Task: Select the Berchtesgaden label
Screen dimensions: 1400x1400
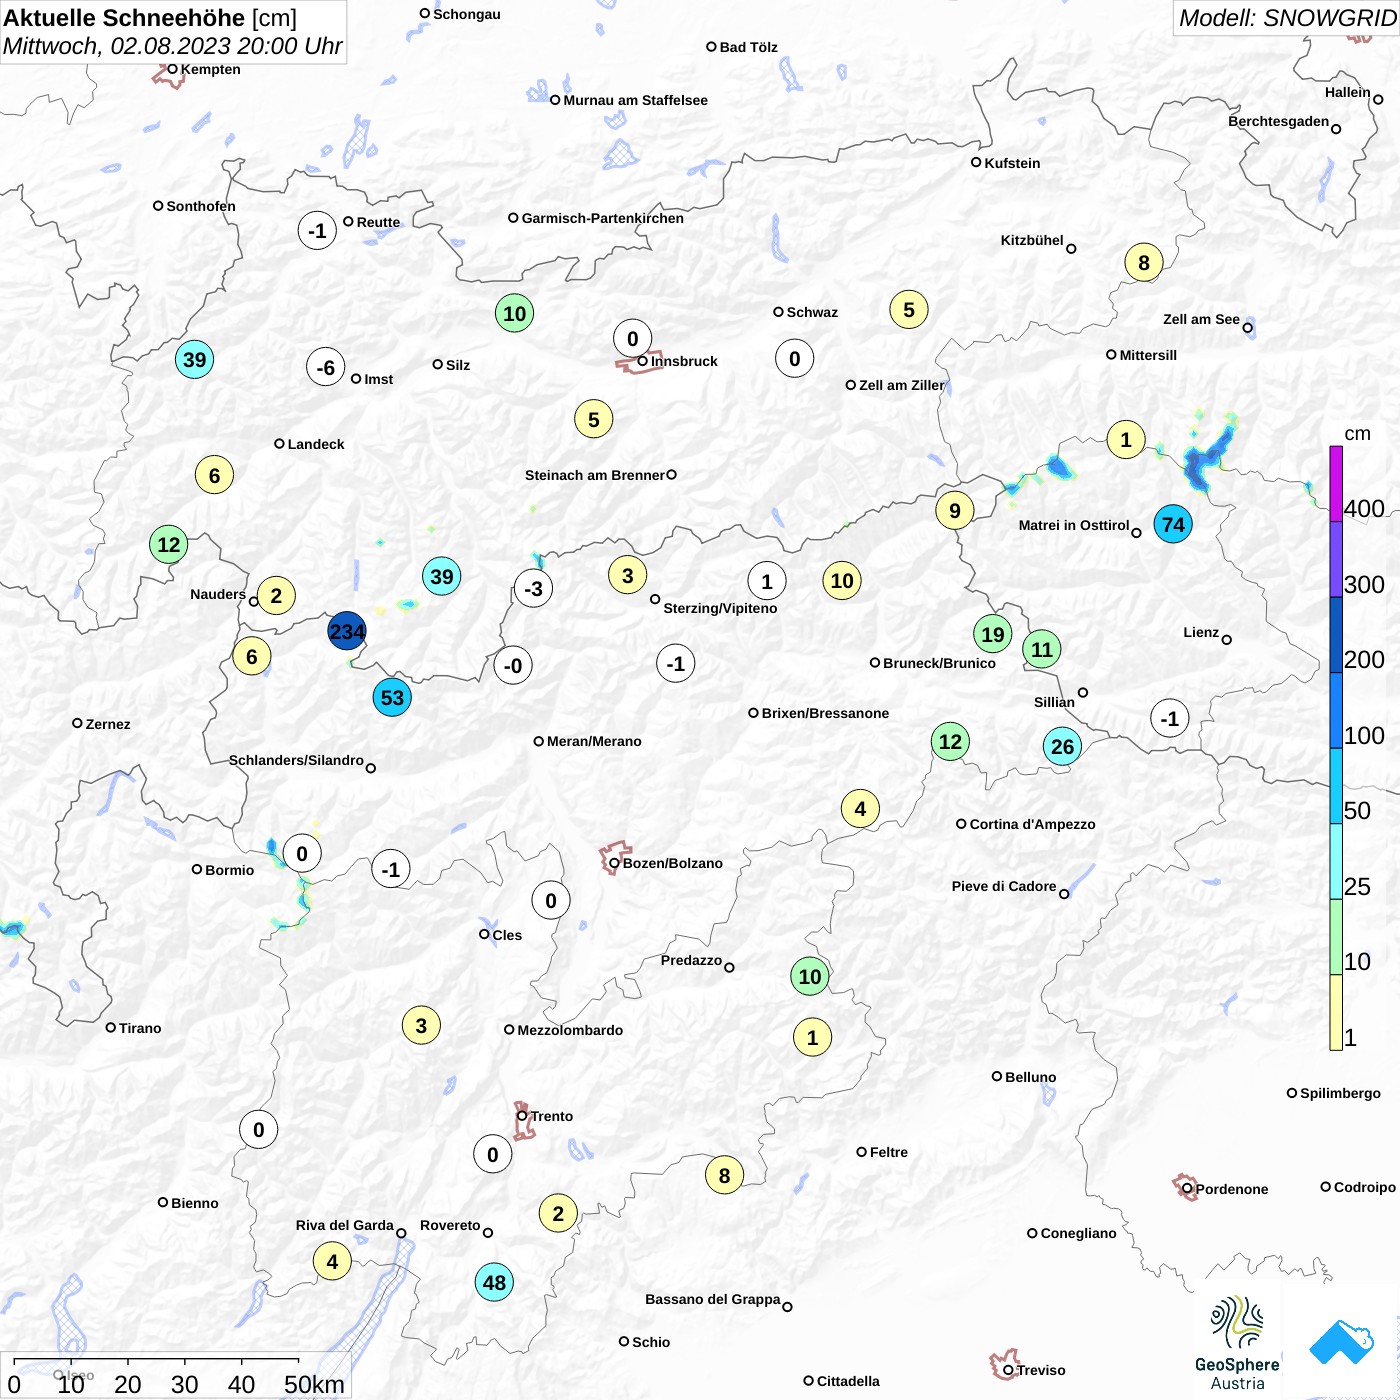Action: point(1279,121)
